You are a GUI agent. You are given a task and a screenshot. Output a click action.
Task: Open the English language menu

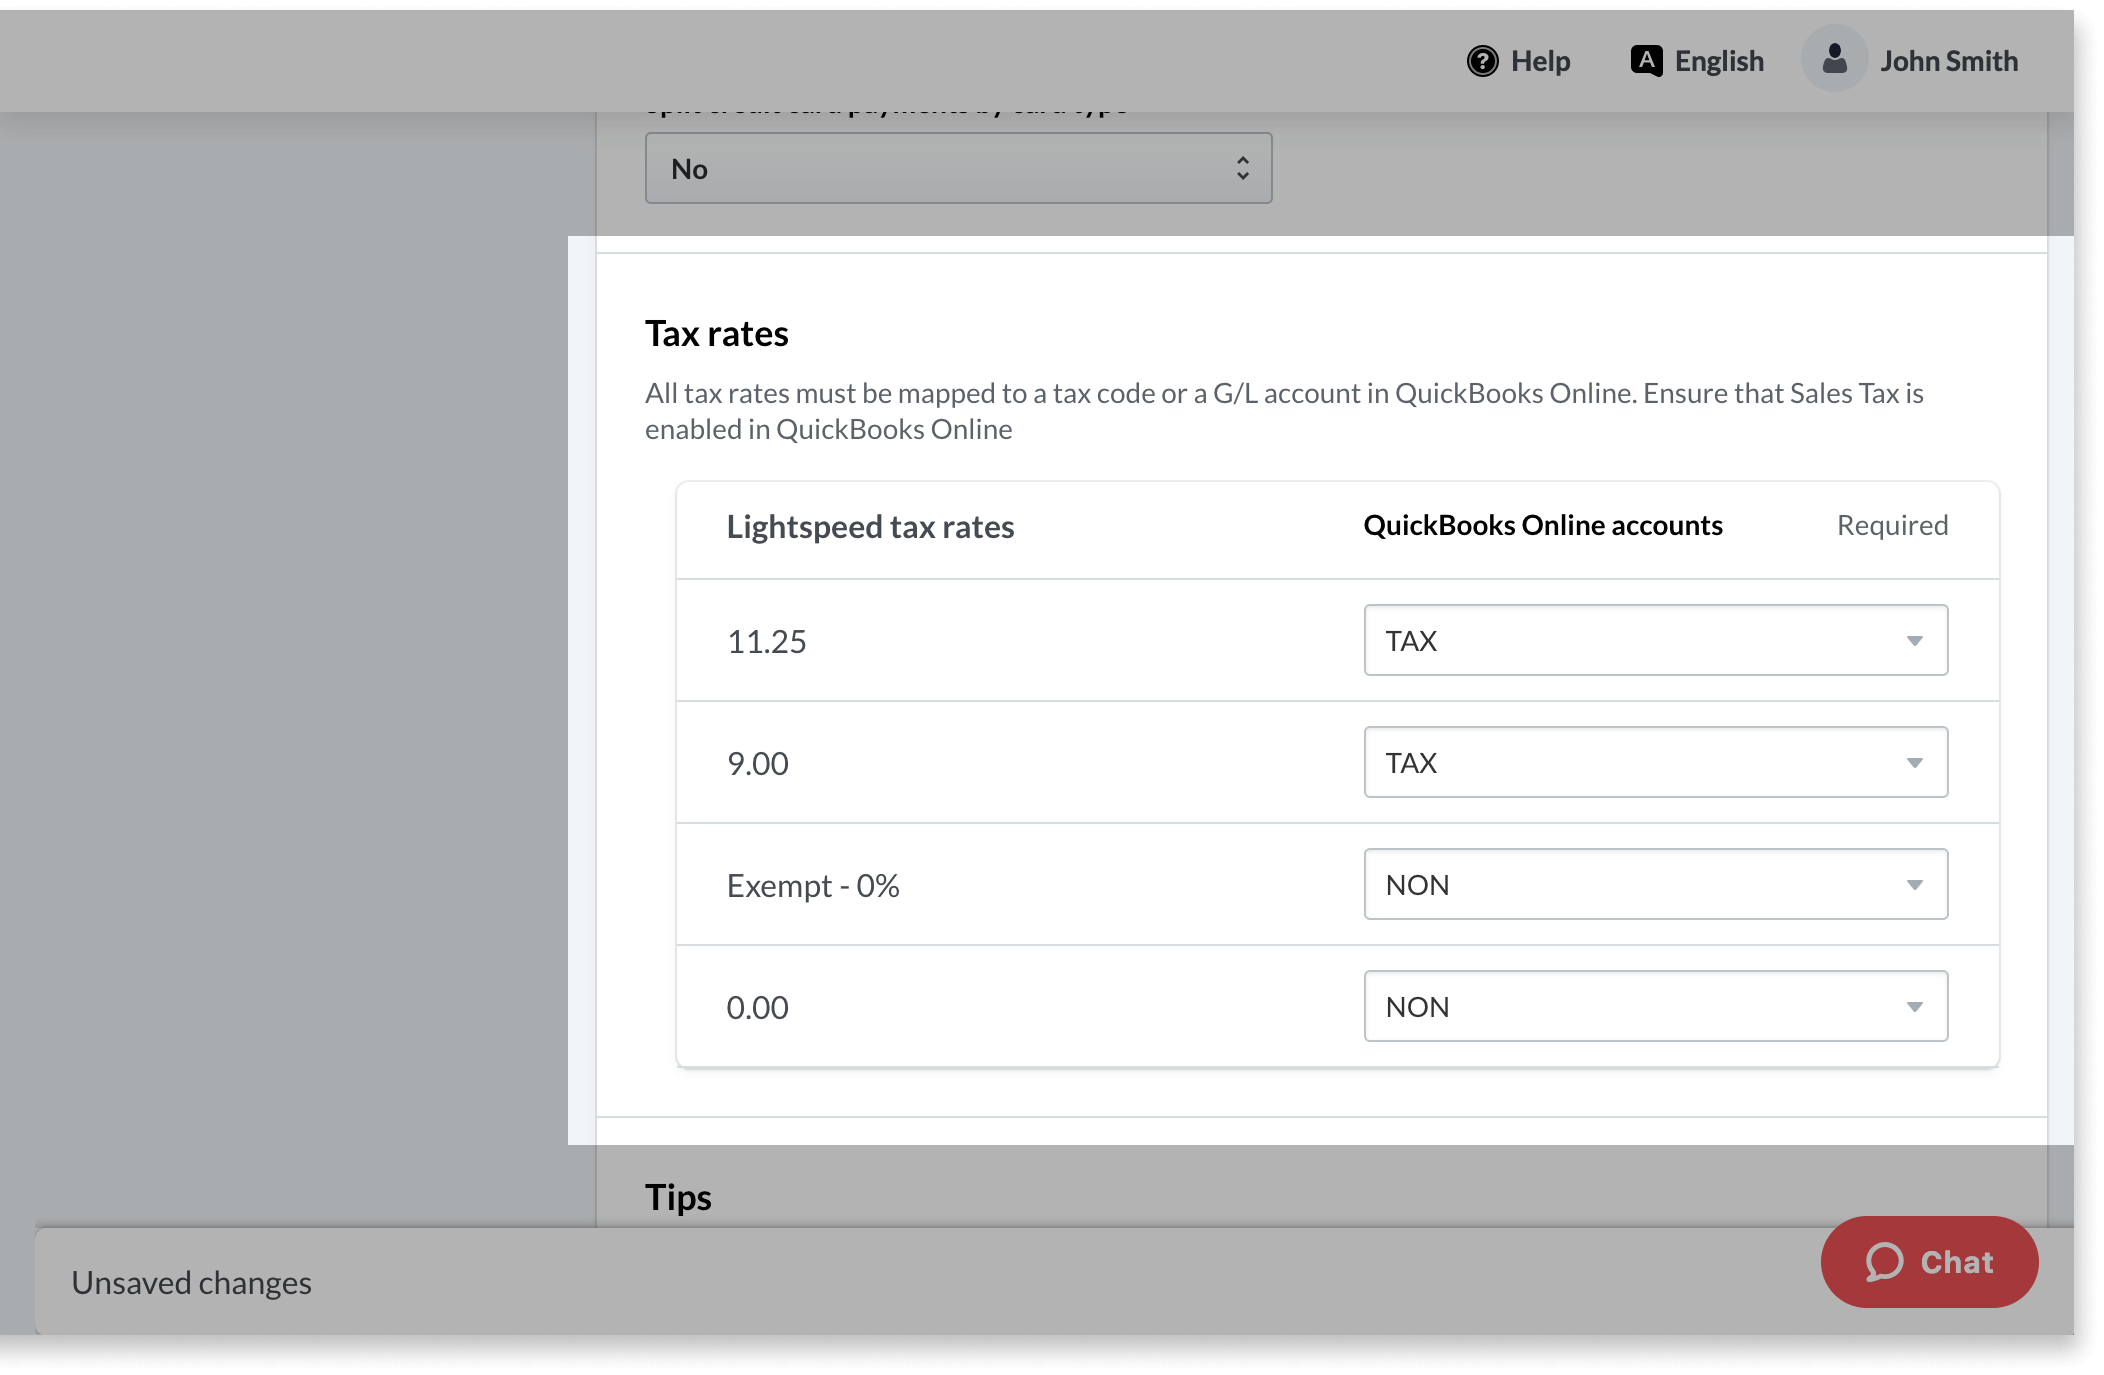pos(1718,61)
